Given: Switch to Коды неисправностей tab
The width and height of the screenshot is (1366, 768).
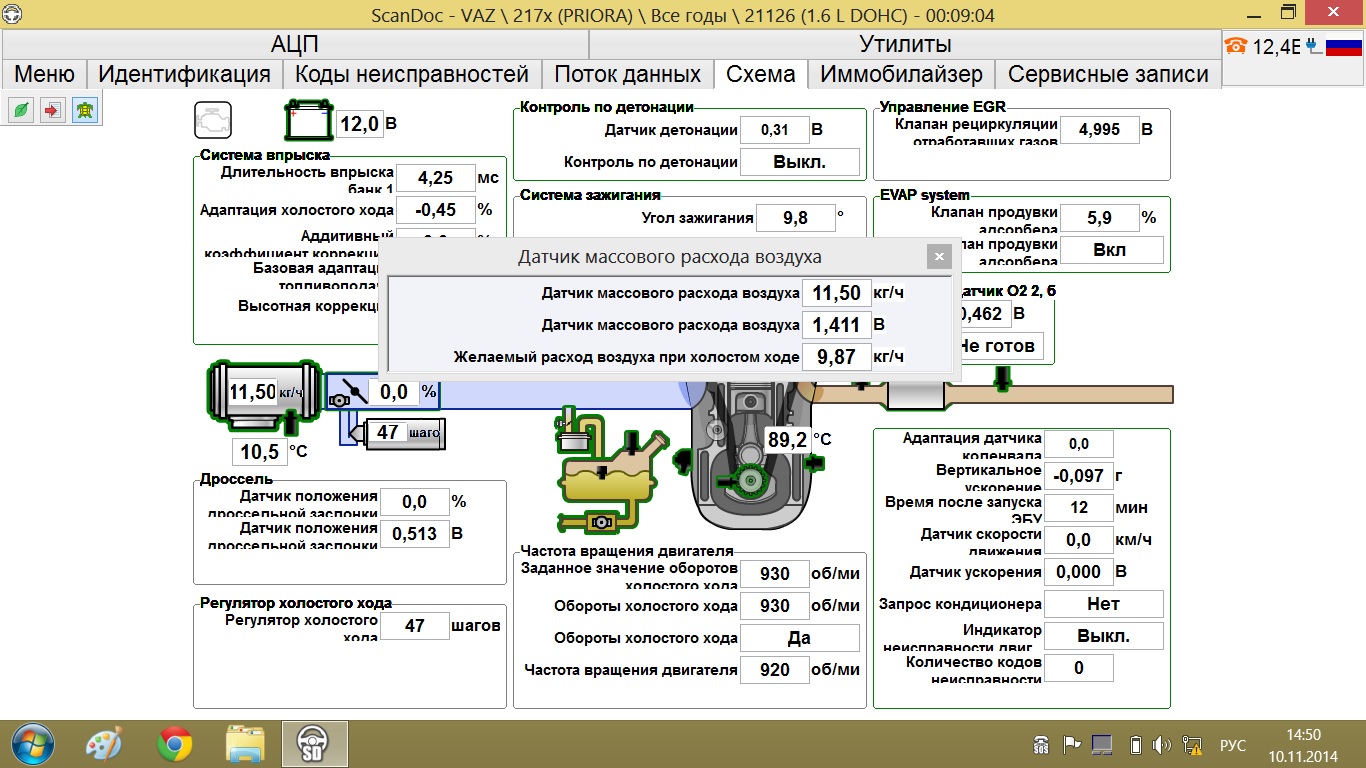Looking at the screenshot, I should 412,74.
